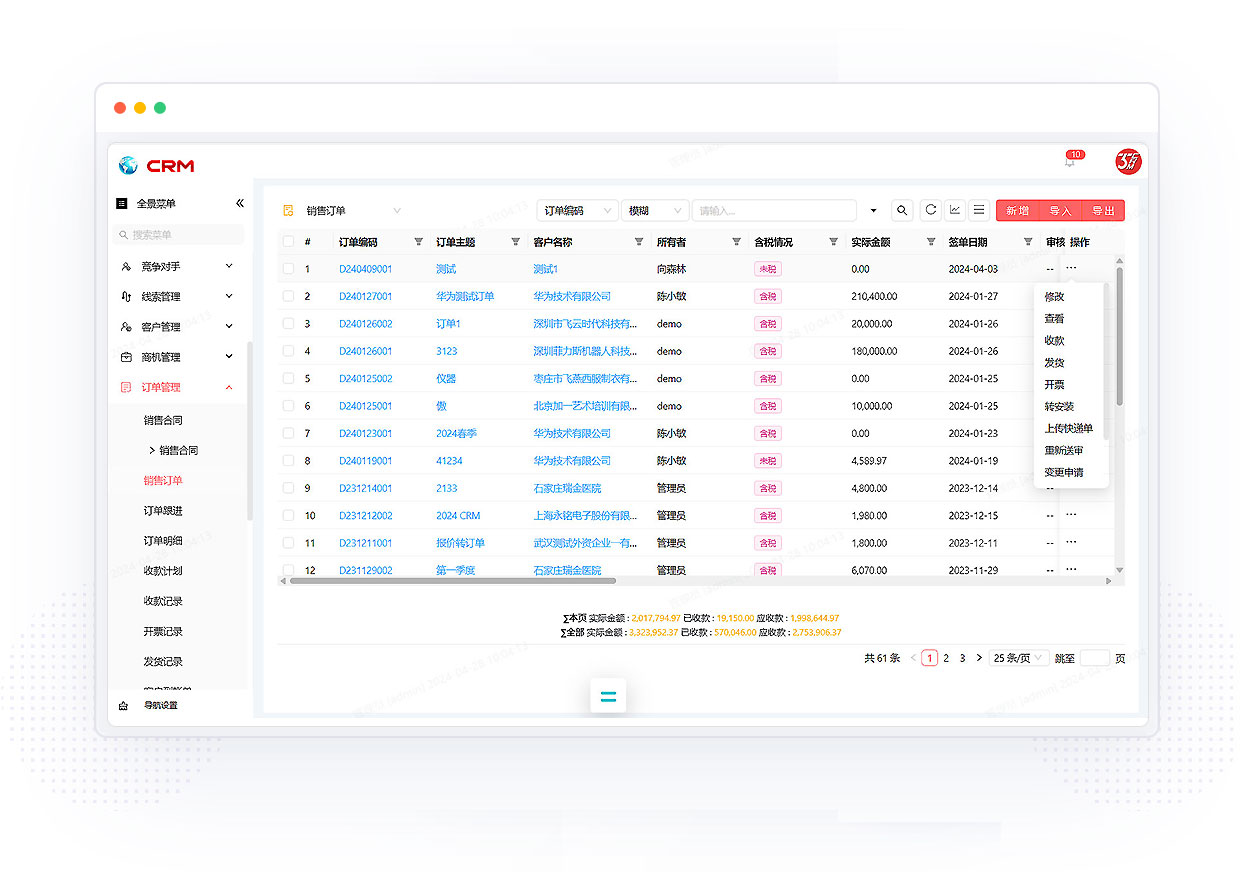
Task: Click the 导入 button
Action: tap(1060, 211)
